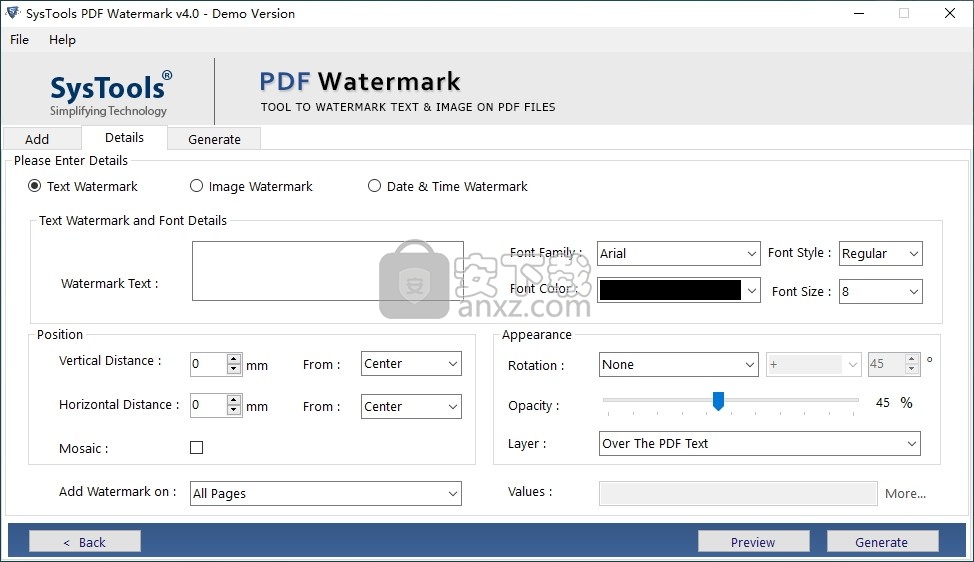Click the Back button
The width and height of the screenshot is (974, 562).
click(84, 542)
